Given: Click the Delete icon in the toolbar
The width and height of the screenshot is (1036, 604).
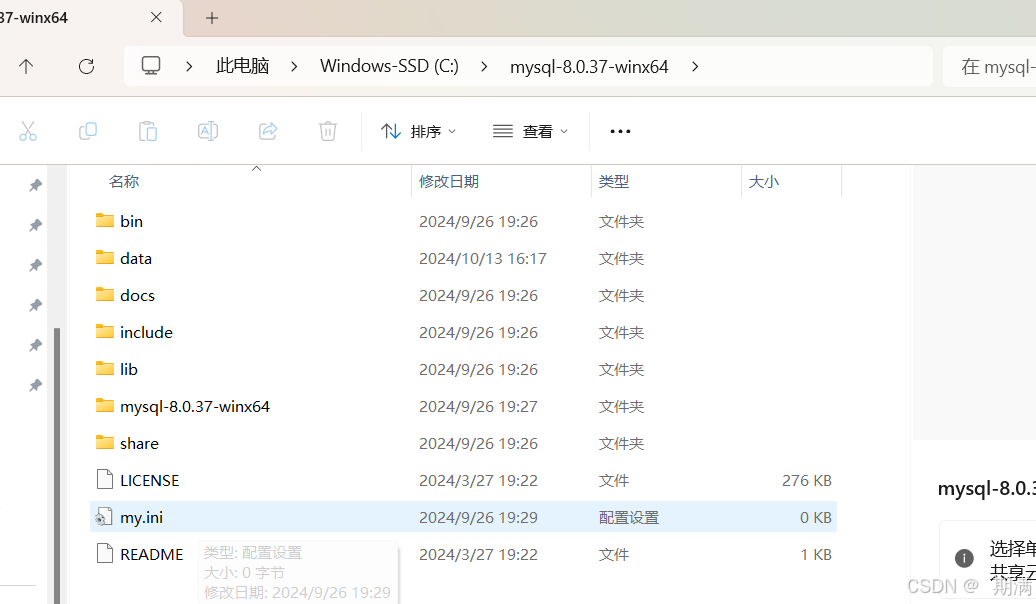Looking at the screenshot, I should (x=327, y=131).
